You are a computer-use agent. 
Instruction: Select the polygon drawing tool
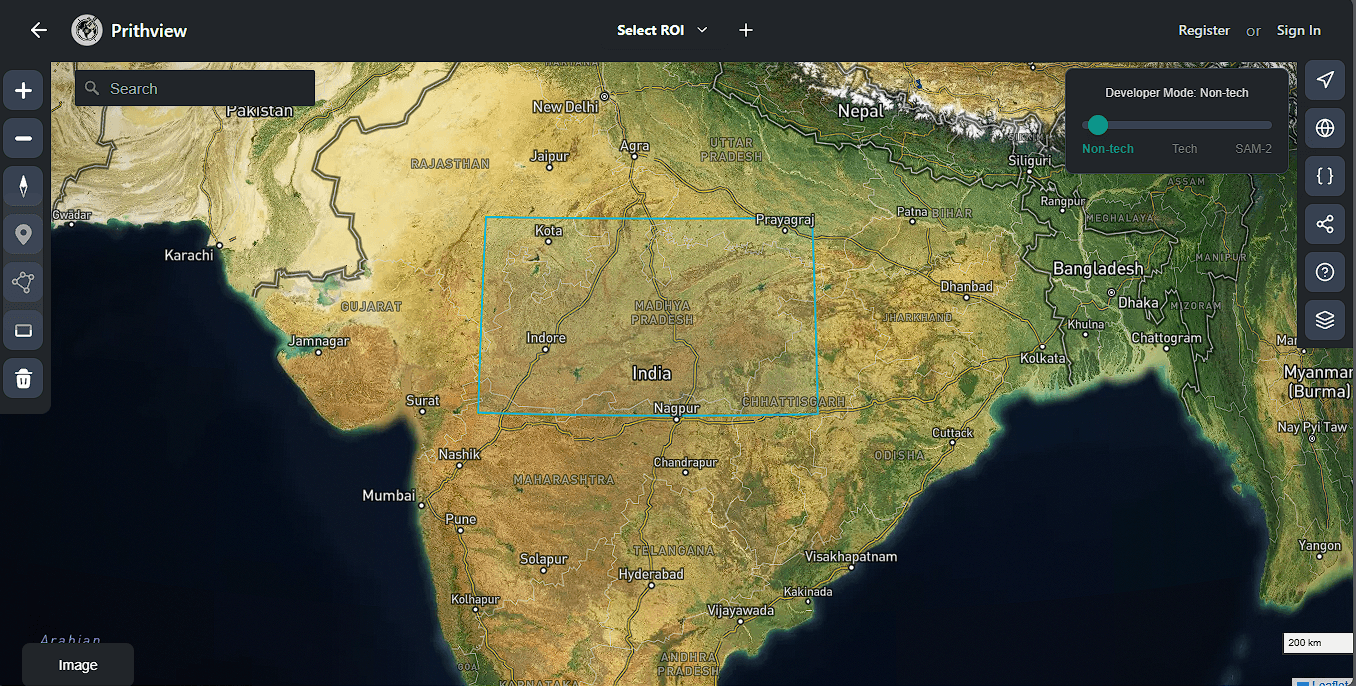tap(23, 282)
